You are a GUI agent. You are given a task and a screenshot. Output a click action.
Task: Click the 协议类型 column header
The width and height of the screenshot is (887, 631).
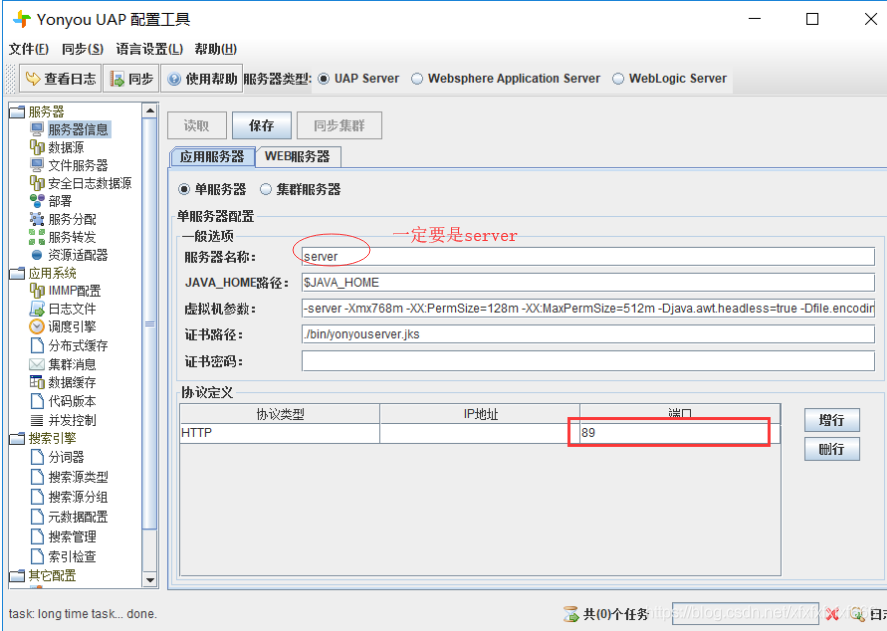pos(279,414)
